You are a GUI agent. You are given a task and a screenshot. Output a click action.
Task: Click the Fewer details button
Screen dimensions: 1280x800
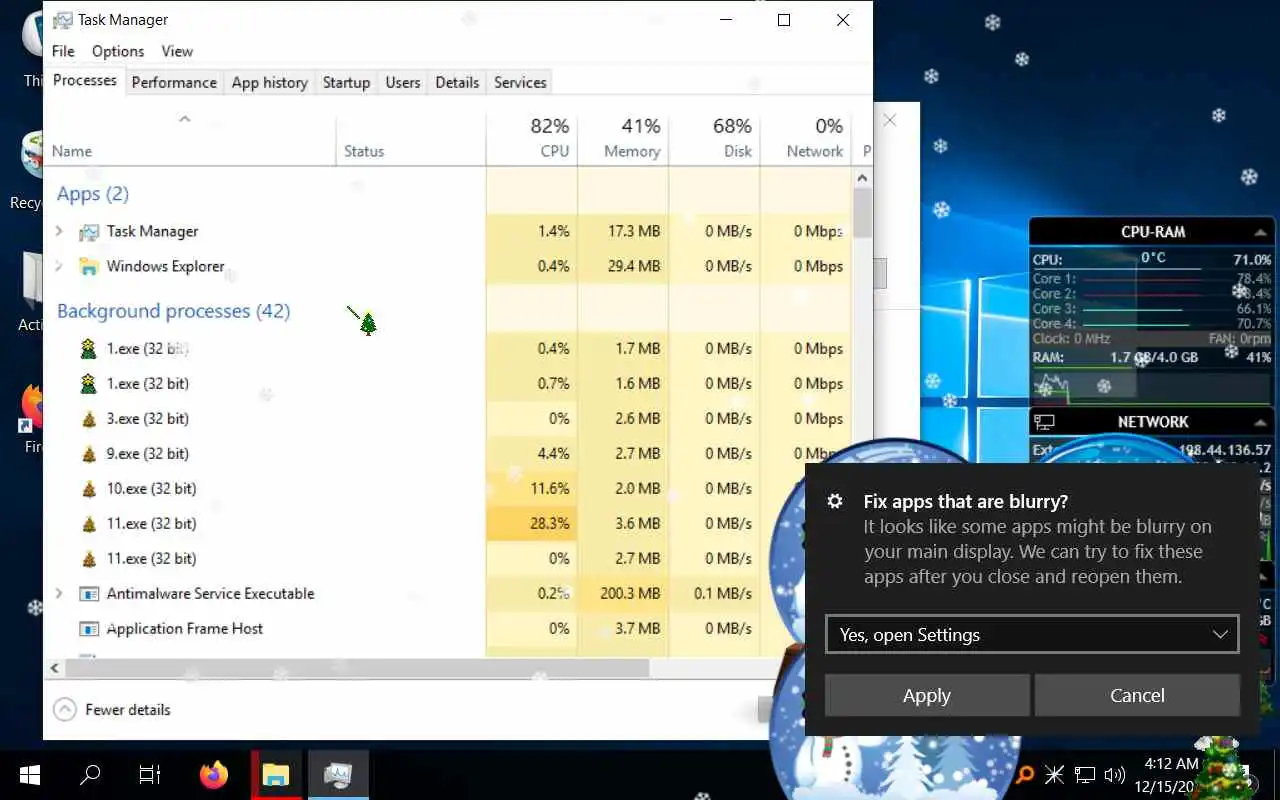(112, 710)
